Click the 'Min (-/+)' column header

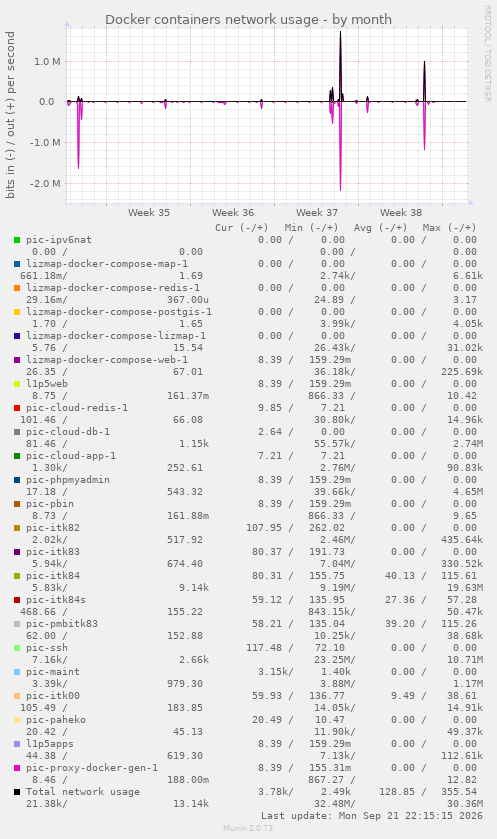click(x=311, y=228)
